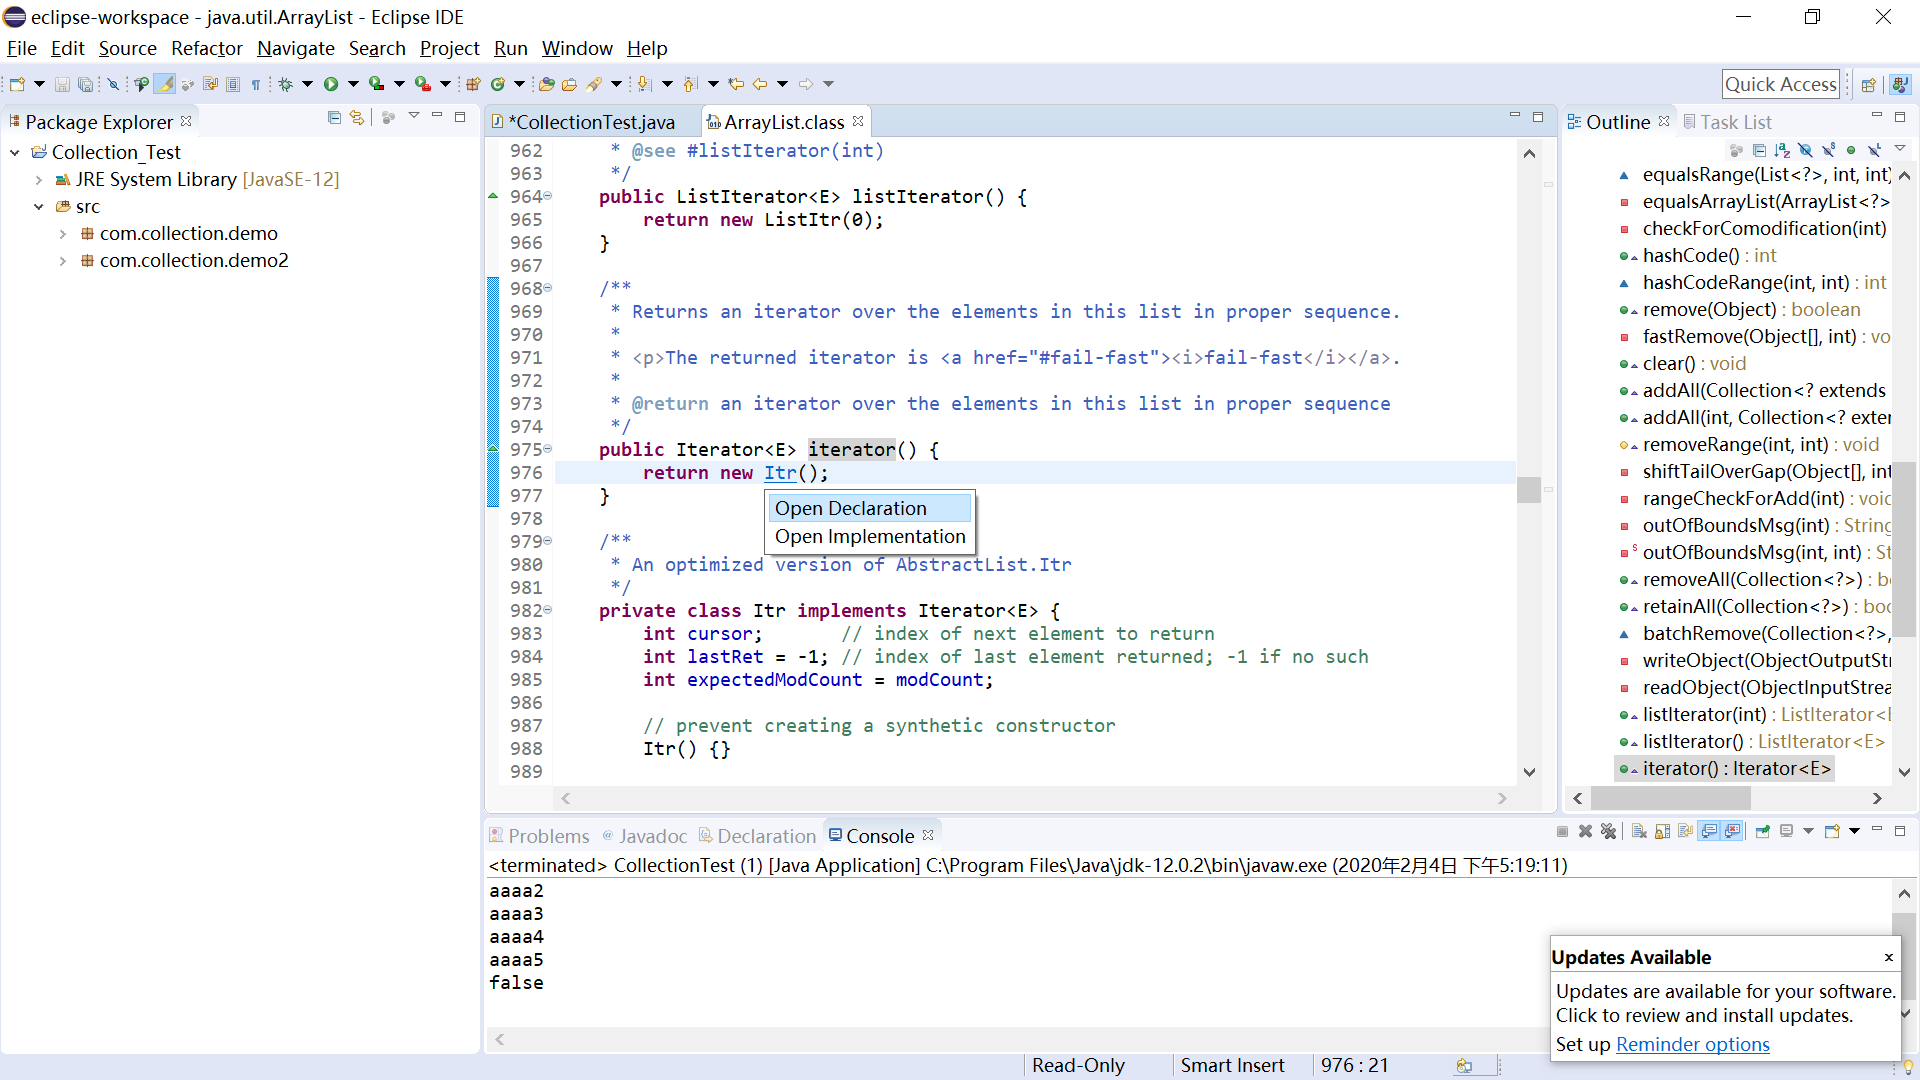Click Clear Console icon

pos(1639,831)
